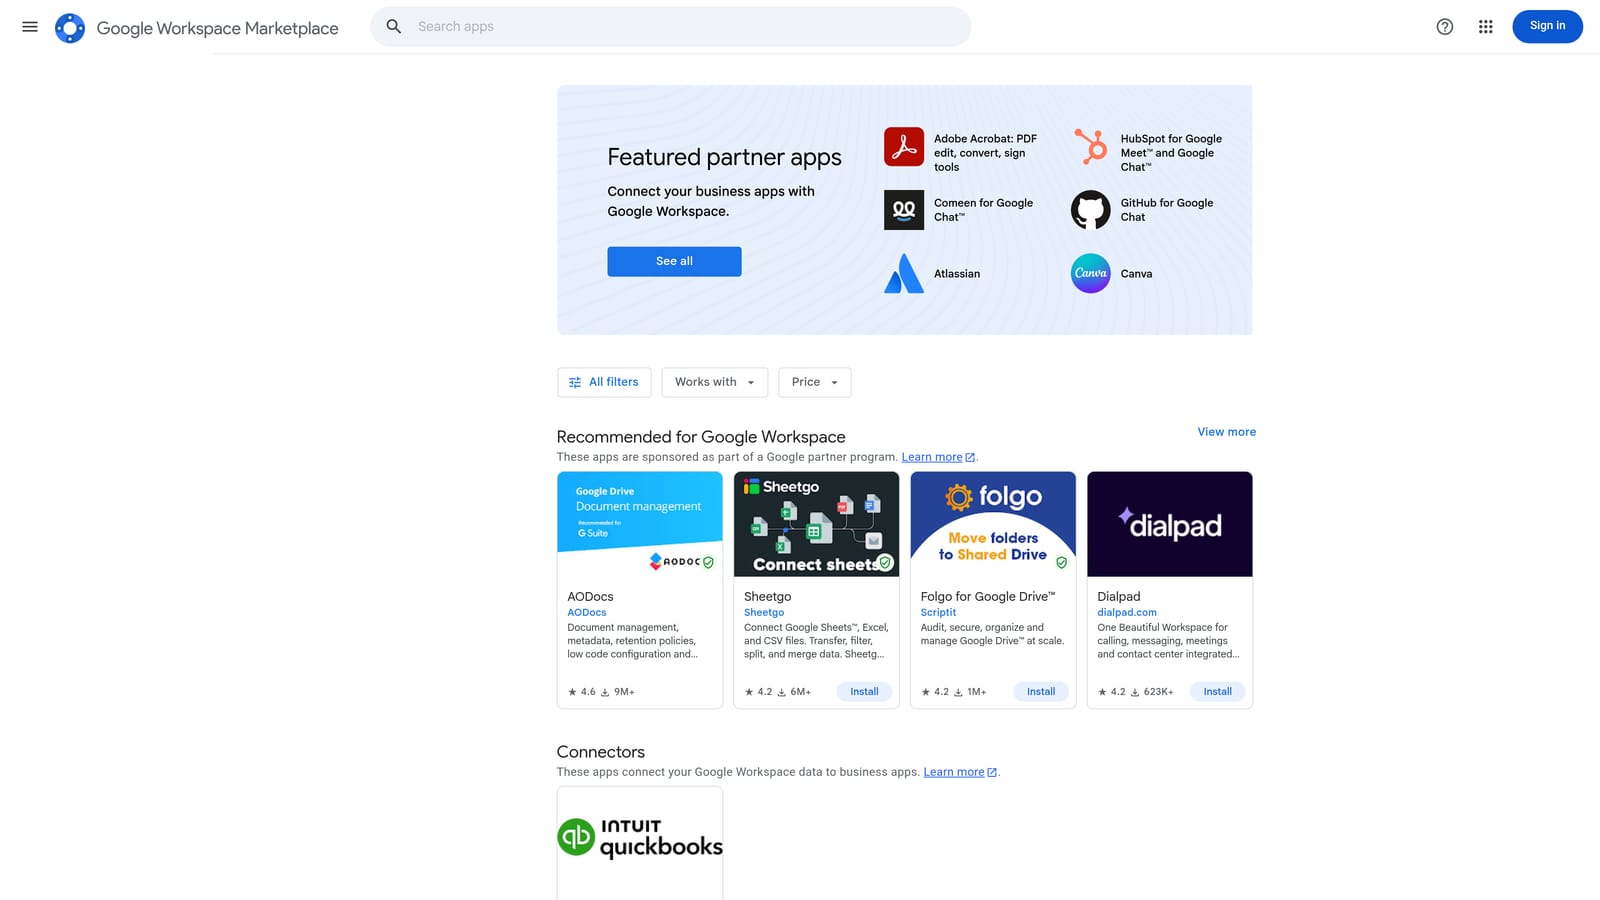Open the Help question mark icon
This screenshot has height=900, width=1600.
coord(1445,27)
